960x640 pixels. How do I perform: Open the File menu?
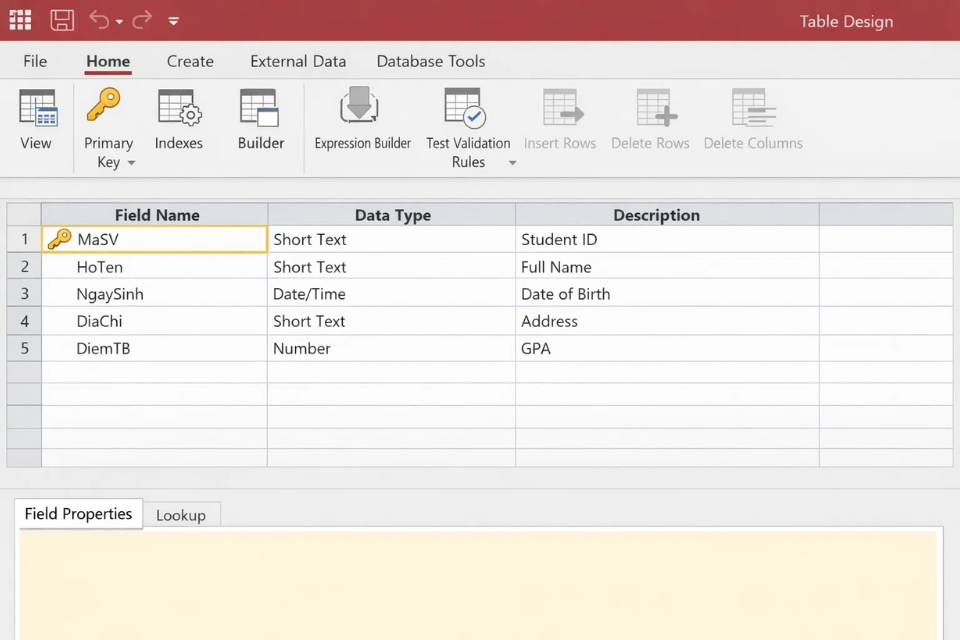pos(35,61)
